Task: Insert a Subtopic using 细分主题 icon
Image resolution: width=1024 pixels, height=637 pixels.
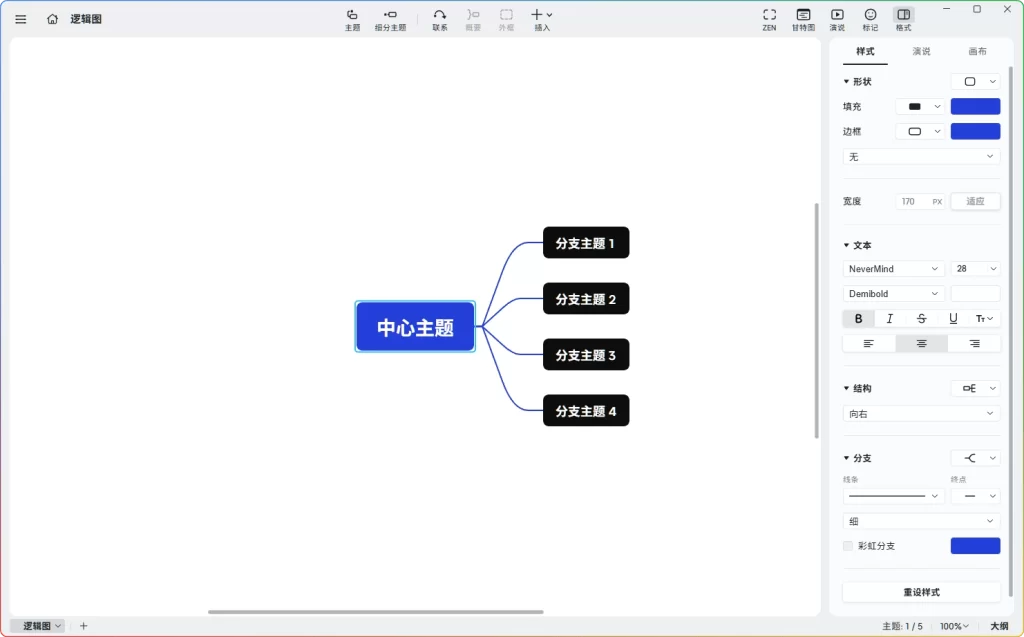Action: coord(389,18)
